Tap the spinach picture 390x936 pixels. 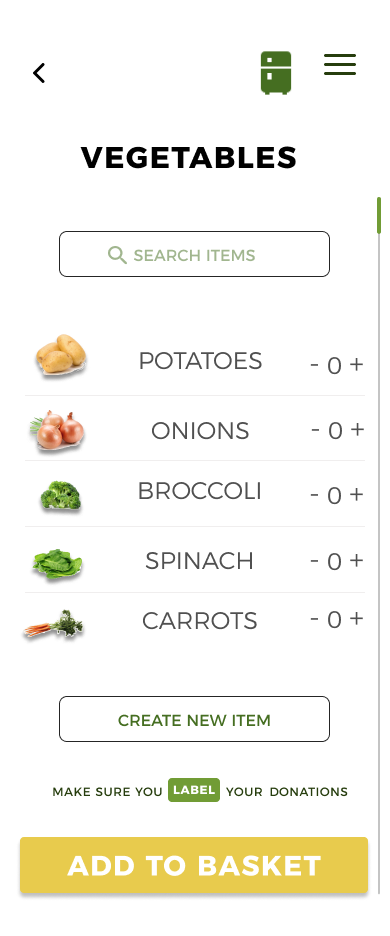point(57,564)
